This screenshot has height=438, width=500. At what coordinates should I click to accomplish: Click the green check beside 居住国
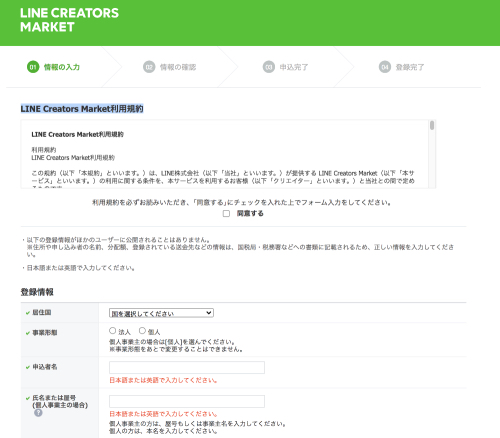(x=28, y=313)
